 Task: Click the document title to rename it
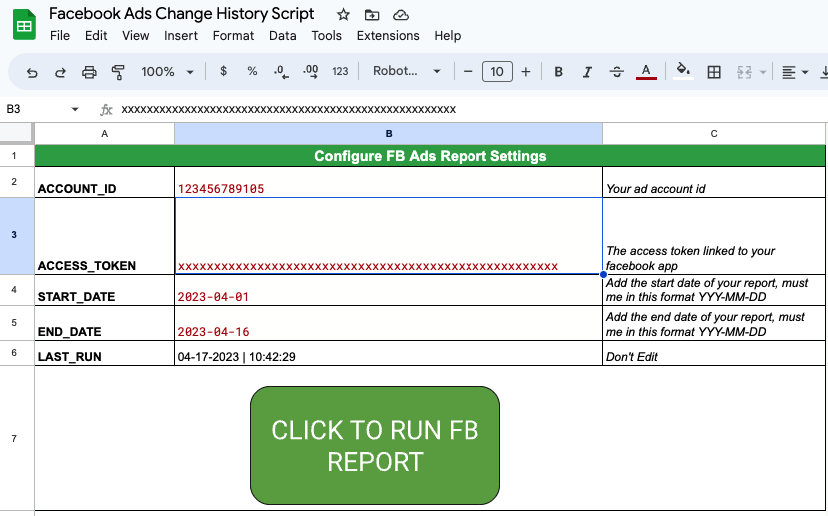click(182, 14)
